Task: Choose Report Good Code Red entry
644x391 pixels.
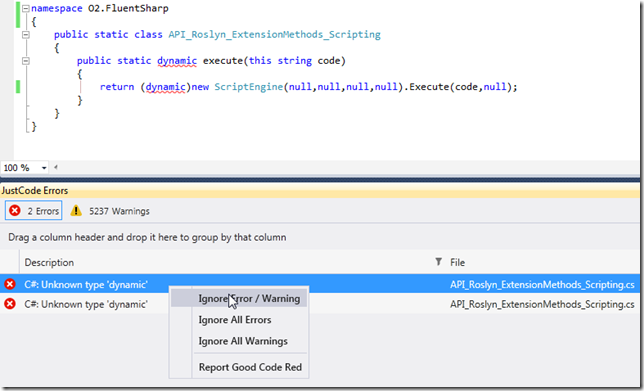Action: 250,367
